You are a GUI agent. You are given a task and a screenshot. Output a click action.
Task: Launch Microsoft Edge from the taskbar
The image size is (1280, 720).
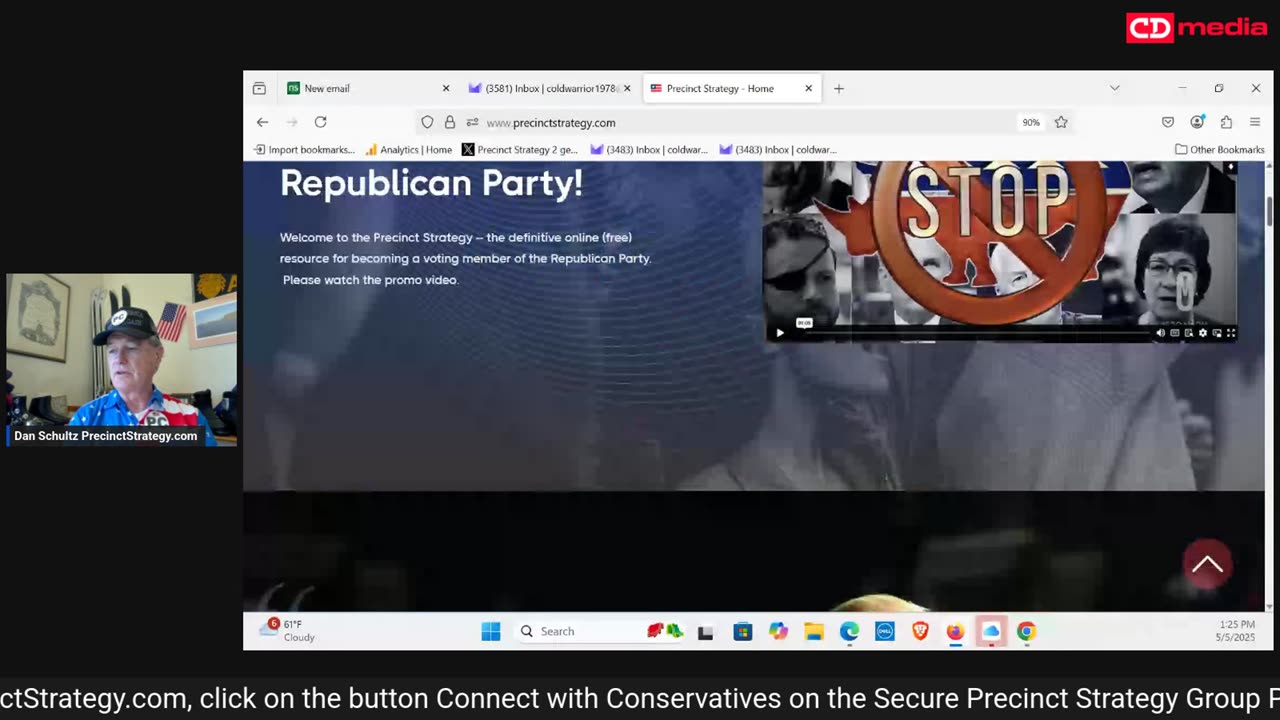849,631
